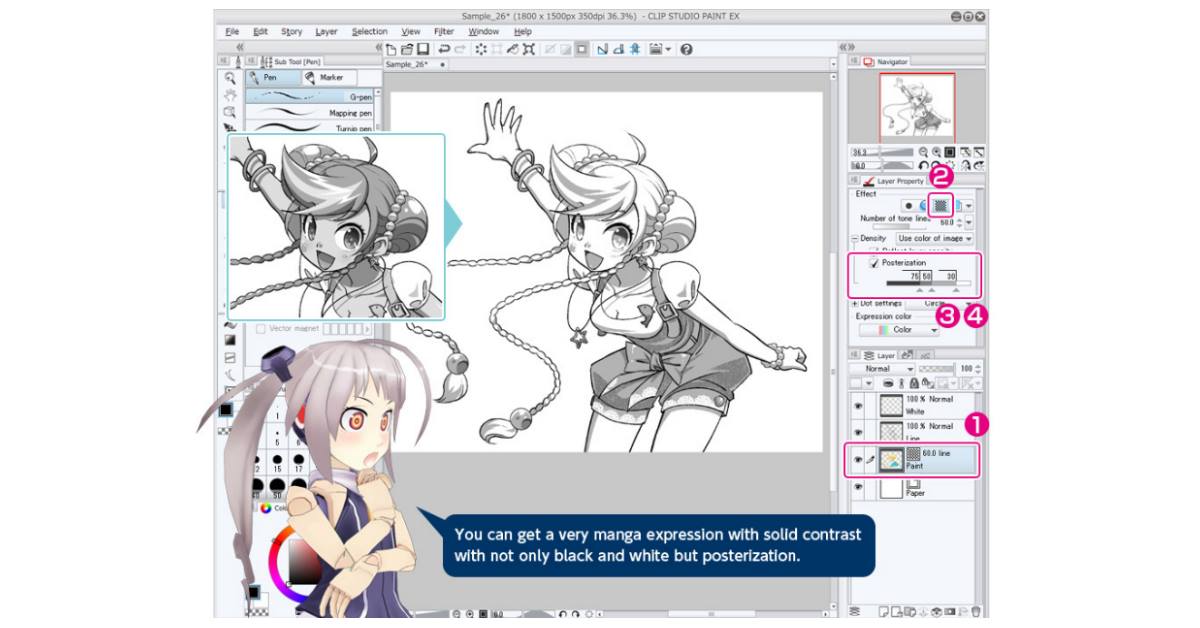Click the Navigator panel tab
This screenshot has width=1200, height=628.
pos(887,62)
